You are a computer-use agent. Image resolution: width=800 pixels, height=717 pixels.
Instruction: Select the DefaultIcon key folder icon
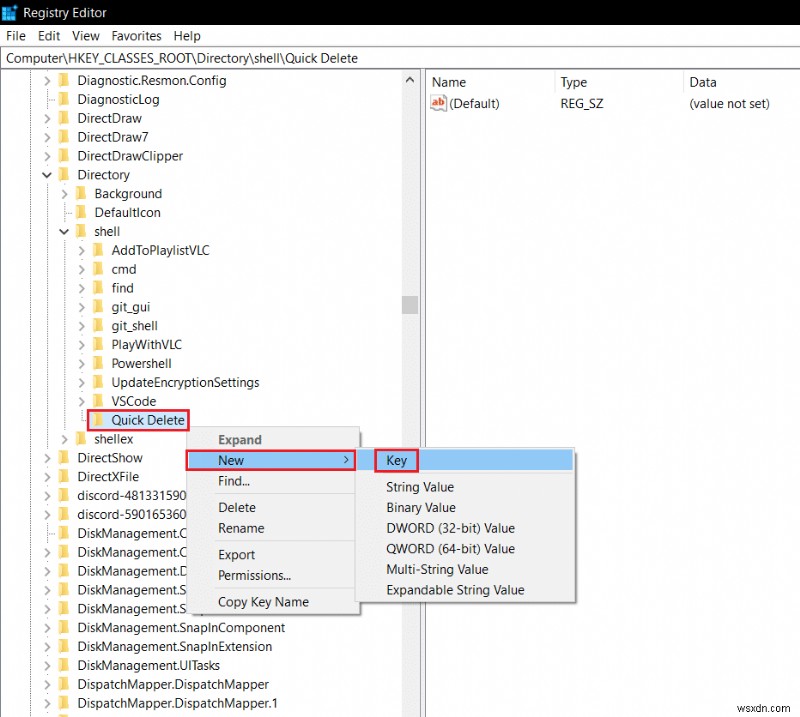(x=83, y=212)
